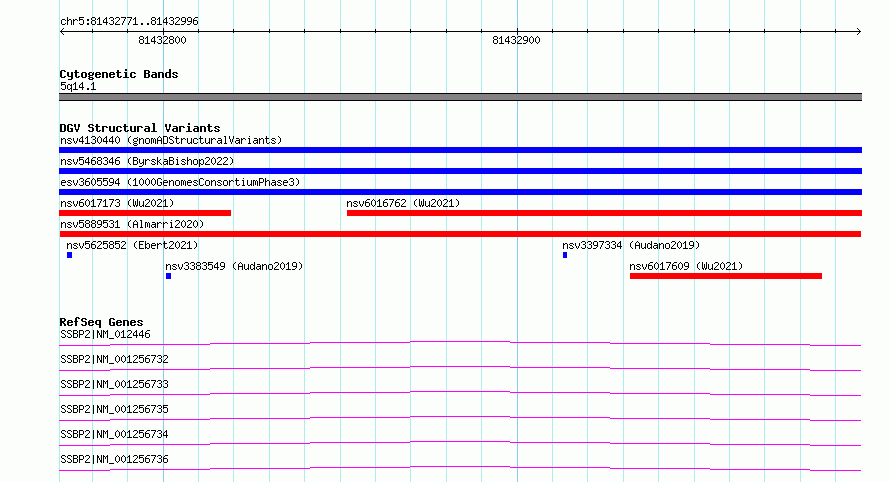Click the small blue marker under nsv5625852
This screenshot has height=482, width=890.
pos(69,255)
